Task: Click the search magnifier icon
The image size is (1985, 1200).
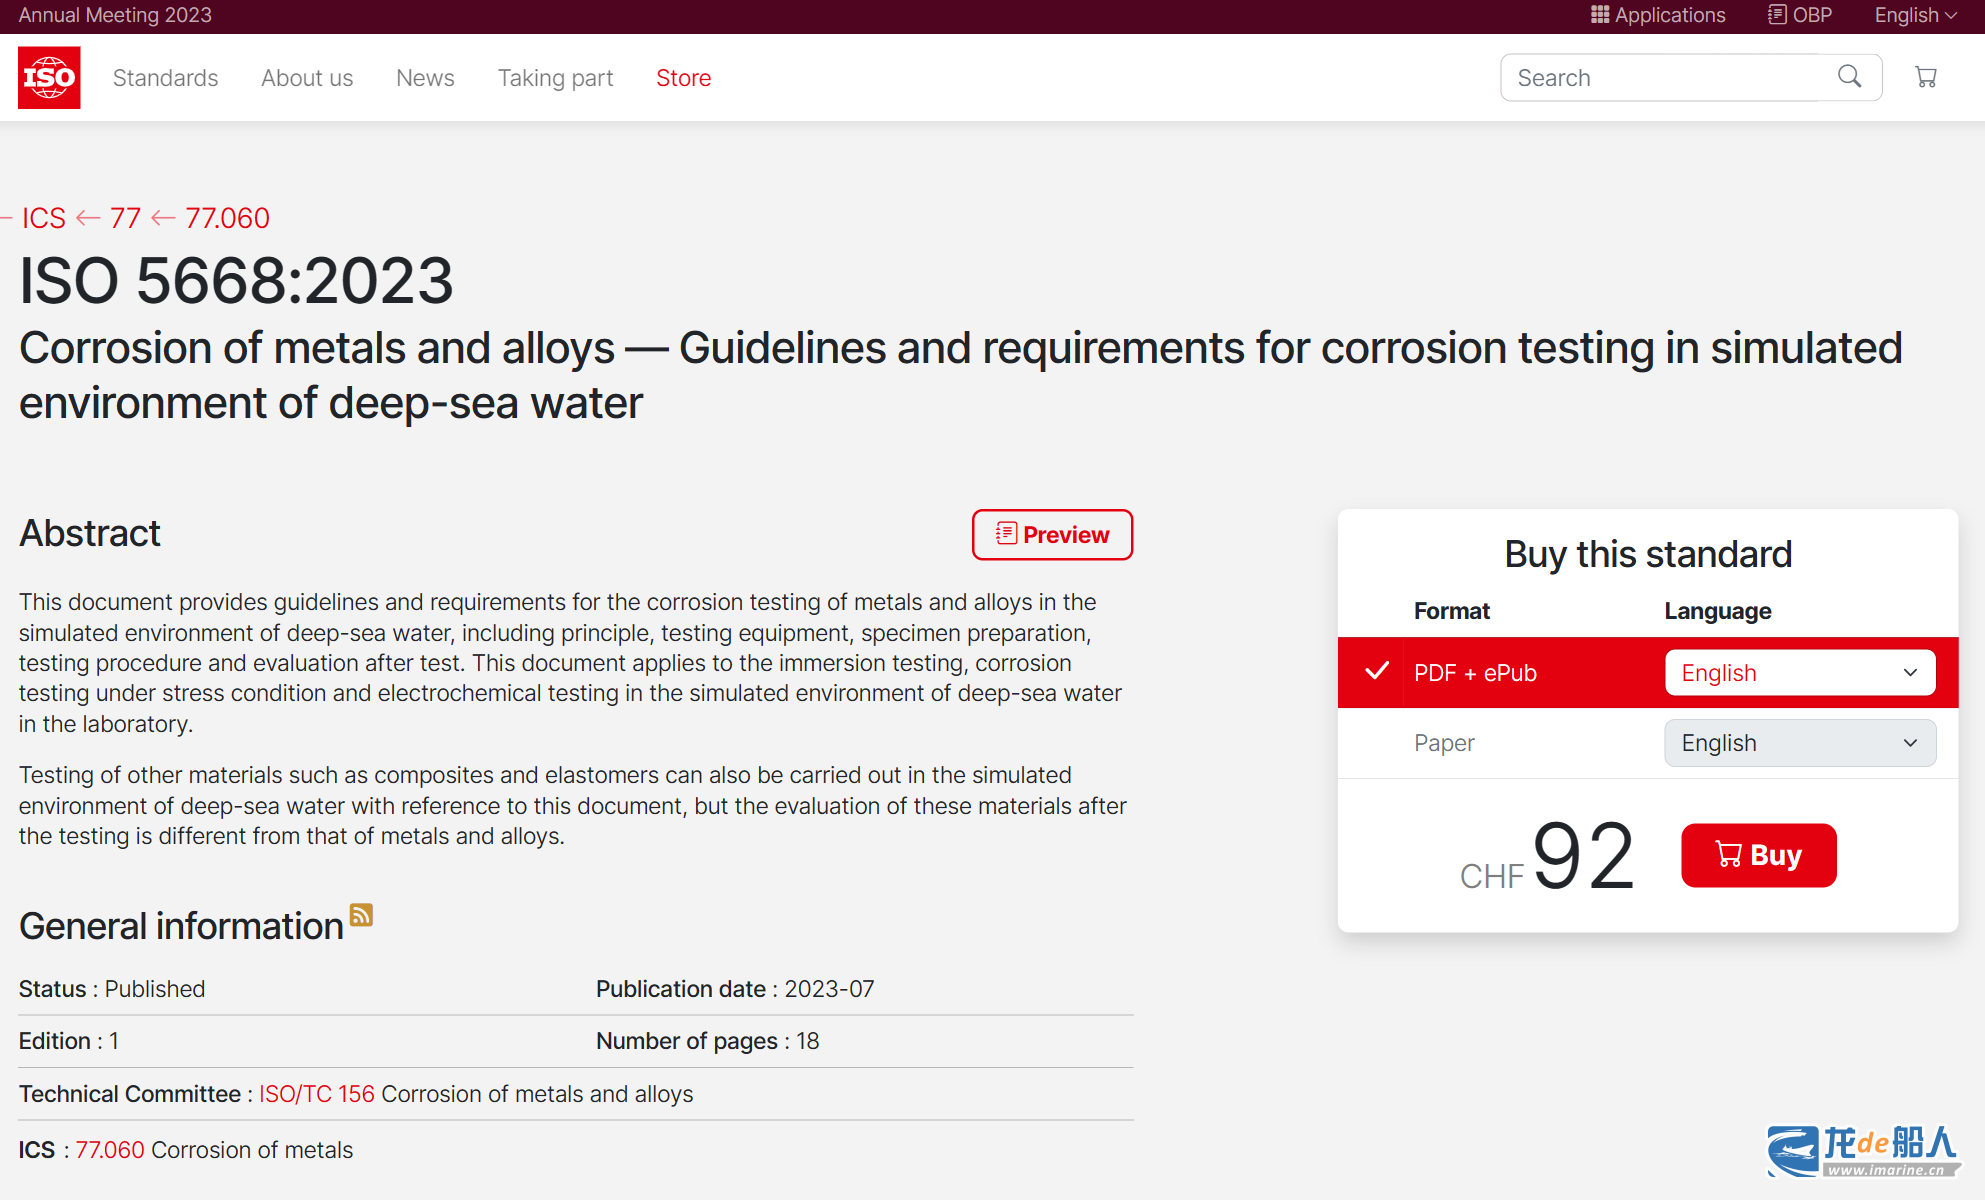Action: (x=1849, y=77)
